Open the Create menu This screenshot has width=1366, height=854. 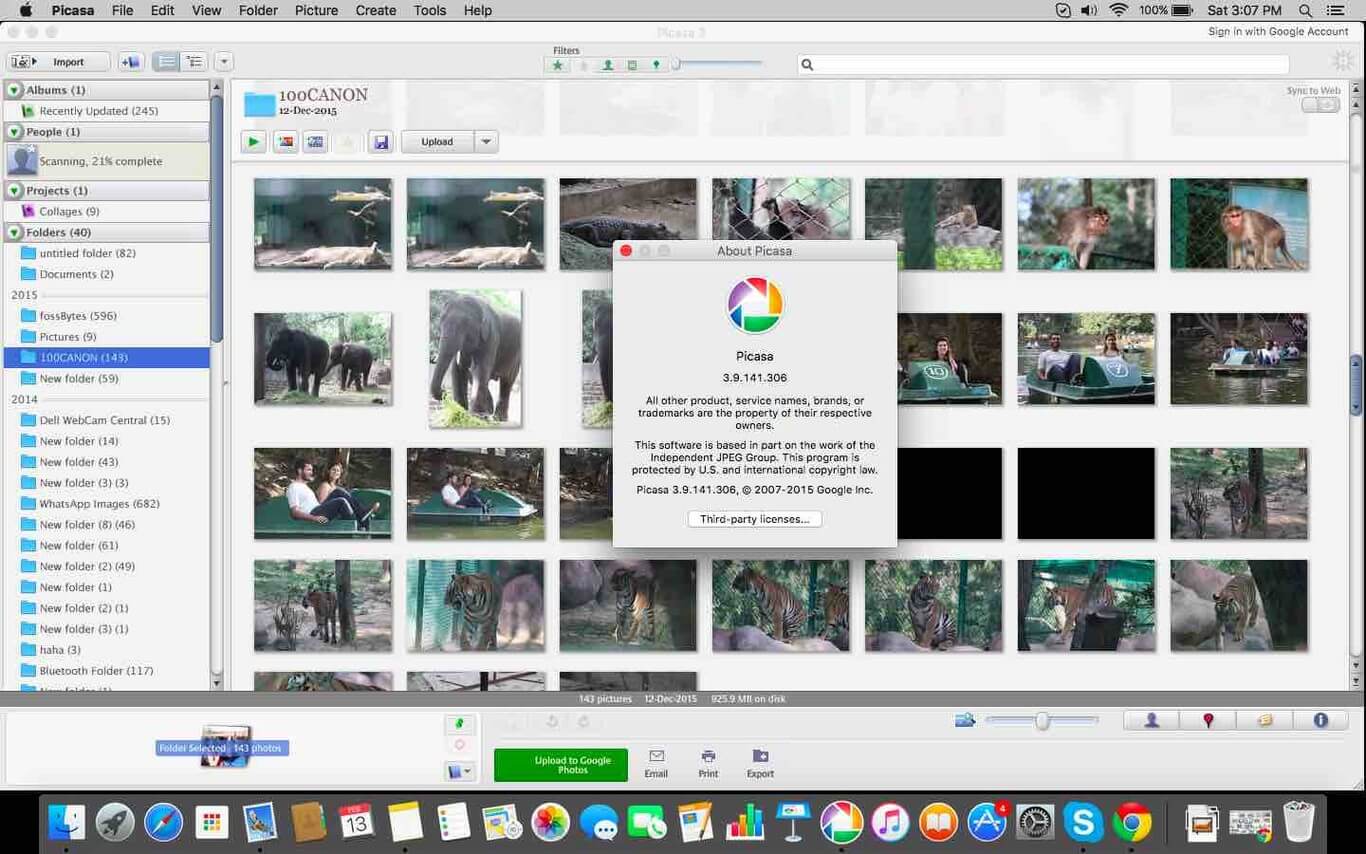pyautogui.click(x=376, y=10)
